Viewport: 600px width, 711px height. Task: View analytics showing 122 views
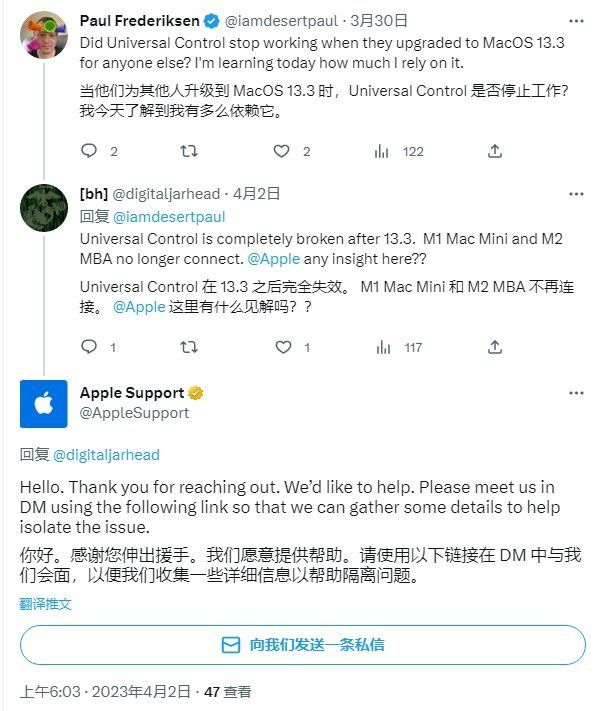pyautogui.click(x=399, y=151)
